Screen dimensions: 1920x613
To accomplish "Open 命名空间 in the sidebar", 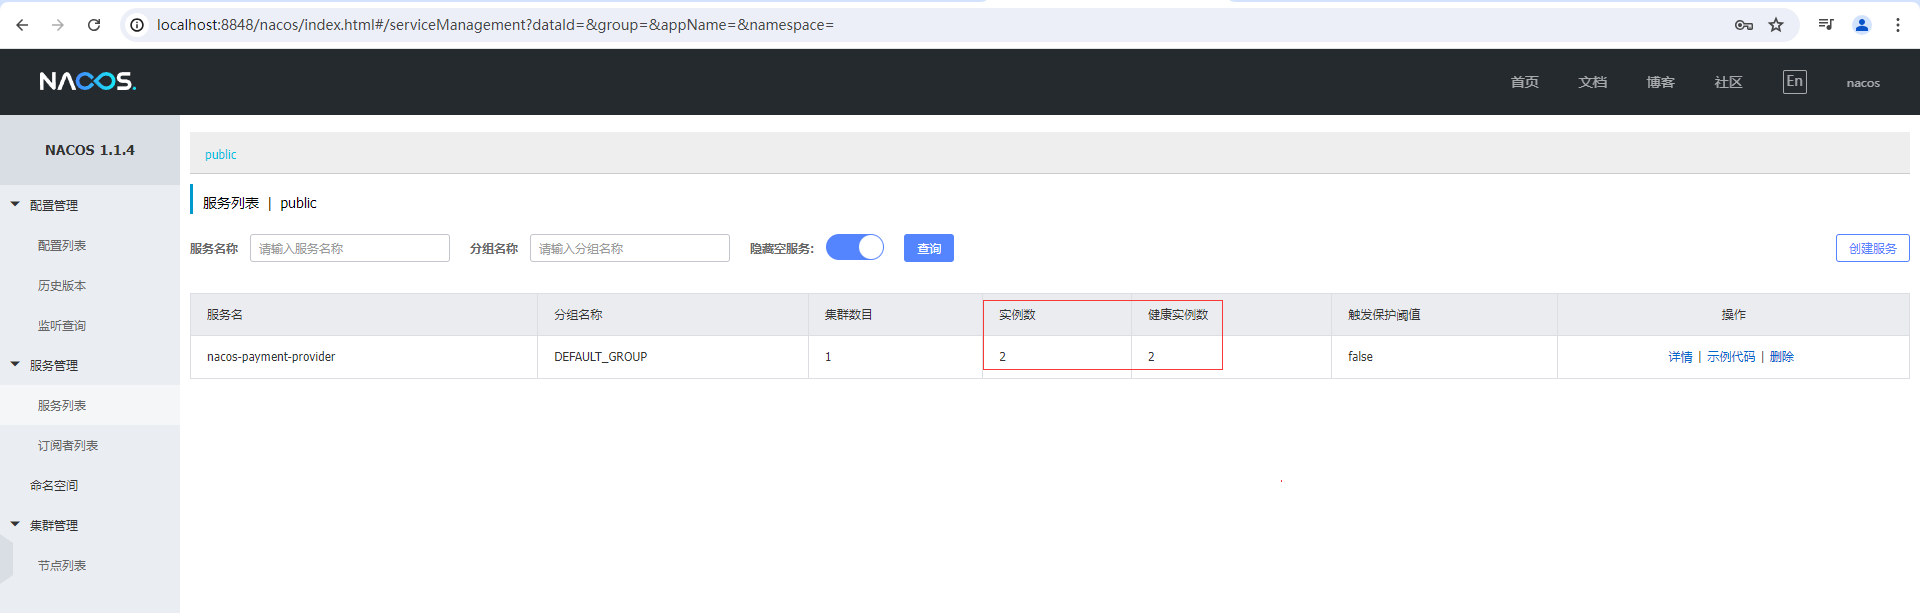I will pyautogui.click(x=54, y=485).
